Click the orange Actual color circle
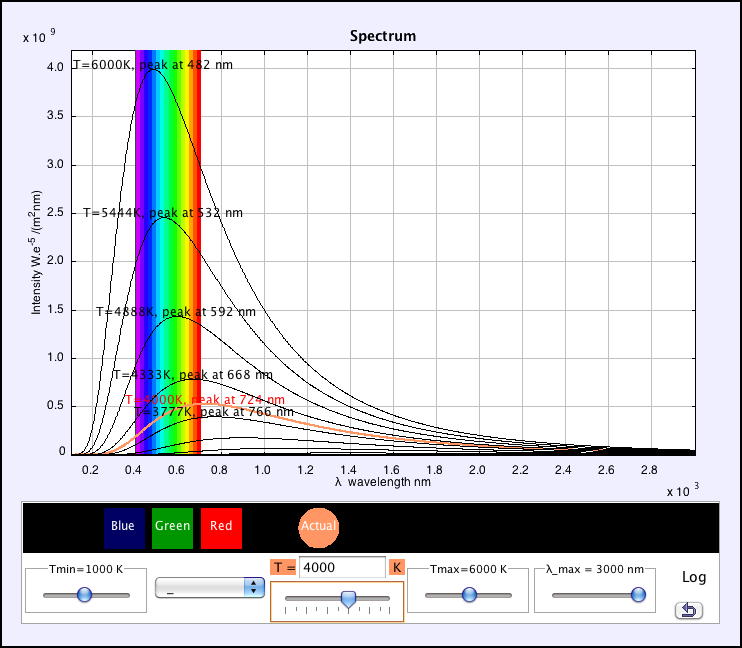 click(x=319, y=527)
